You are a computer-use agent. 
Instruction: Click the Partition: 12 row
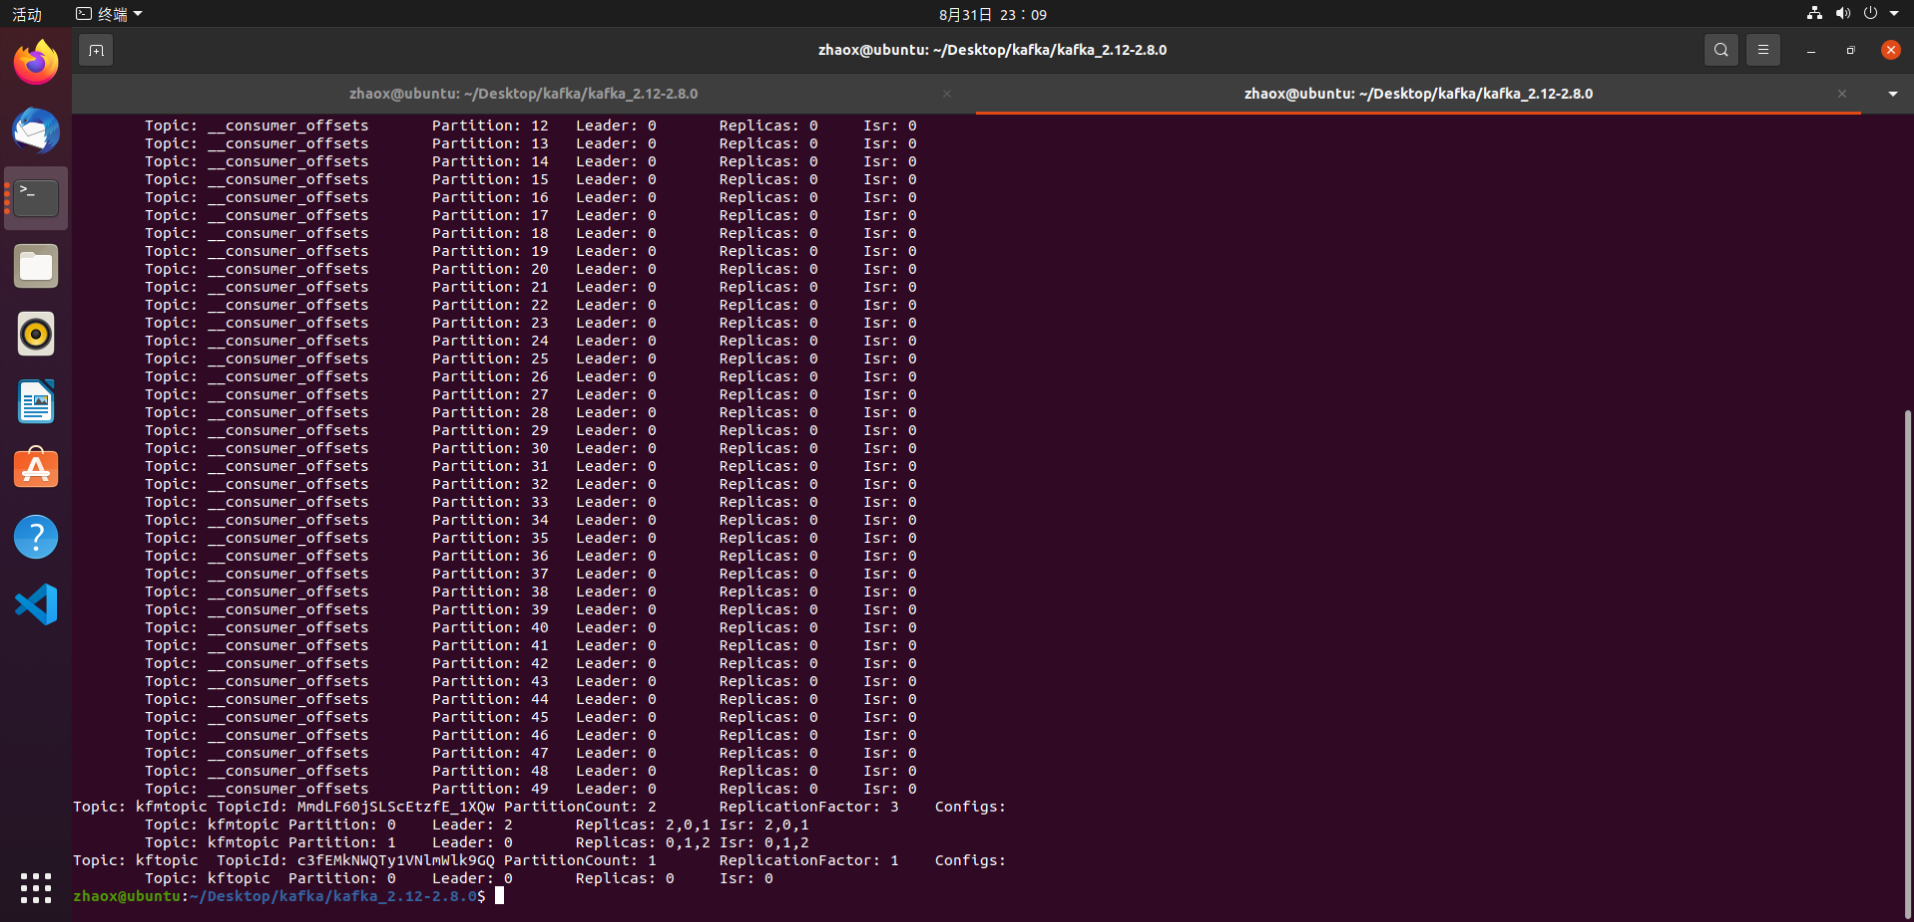click(531, 126)
